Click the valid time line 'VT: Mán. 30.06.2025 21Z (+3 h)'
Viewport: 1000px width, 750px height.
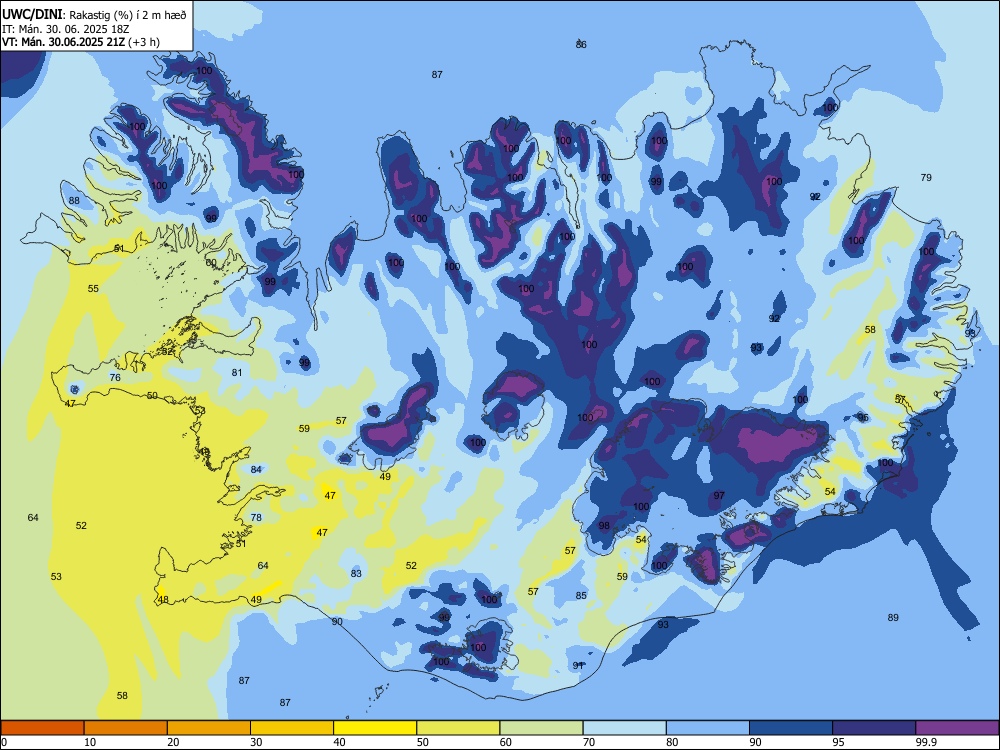pyautogui.click(x=81, y=42)
